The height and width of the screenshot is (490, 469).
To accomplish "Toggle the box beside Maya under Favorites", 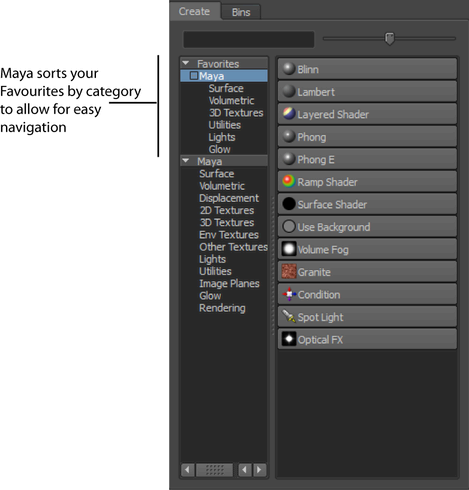I will (194, 76).
